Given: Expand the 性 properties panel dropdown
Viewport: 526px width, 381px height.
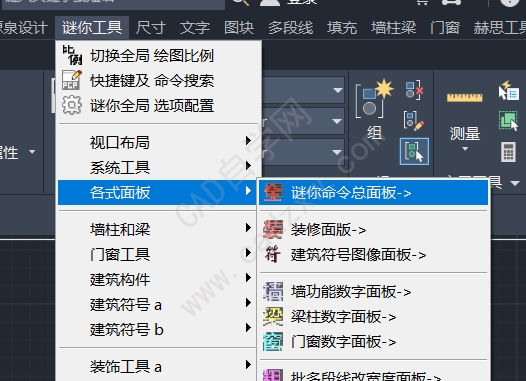Looking at the screenshot, I should point(32,152).
